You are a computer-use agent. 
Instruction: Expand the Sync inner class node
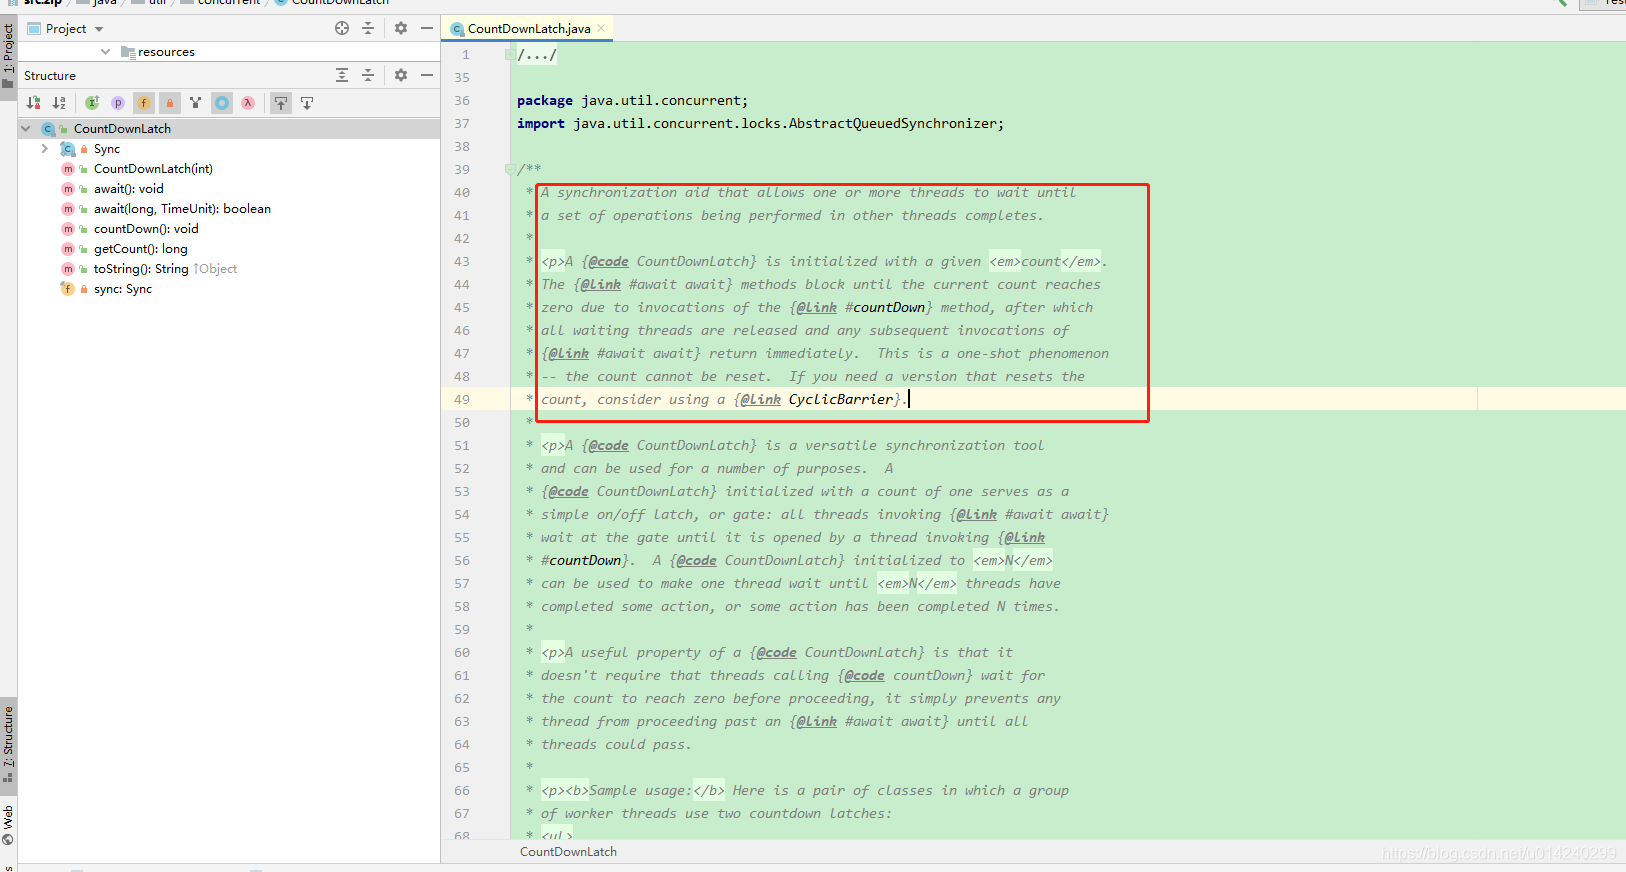pos(45,149)
